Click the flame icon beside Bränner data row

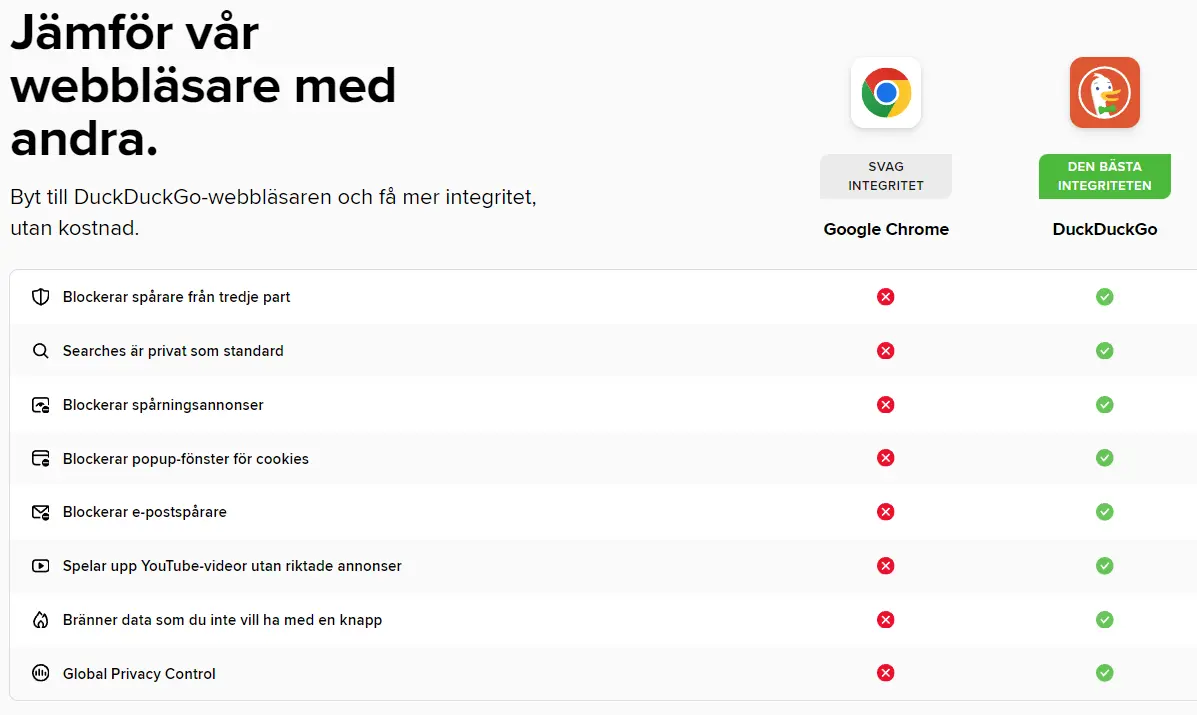pyautogui.click(x=40, y=620)
